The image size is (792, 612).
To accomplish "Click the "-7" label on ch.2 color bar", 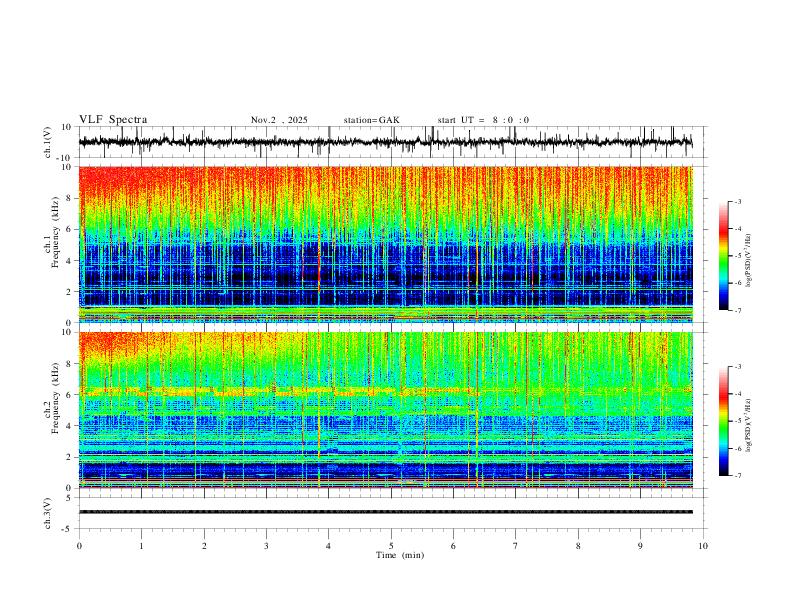I will (738, 476).
